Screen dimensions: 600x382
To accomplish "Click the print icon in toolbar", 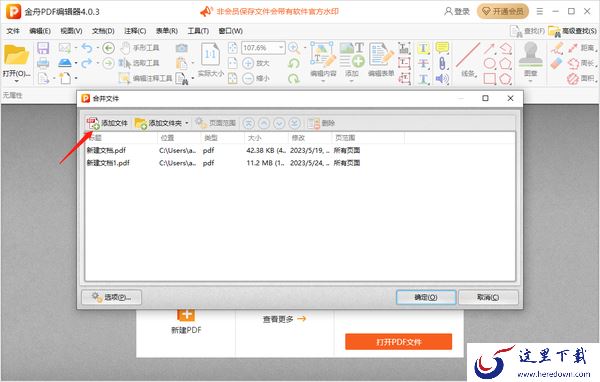I will (43, 63).
